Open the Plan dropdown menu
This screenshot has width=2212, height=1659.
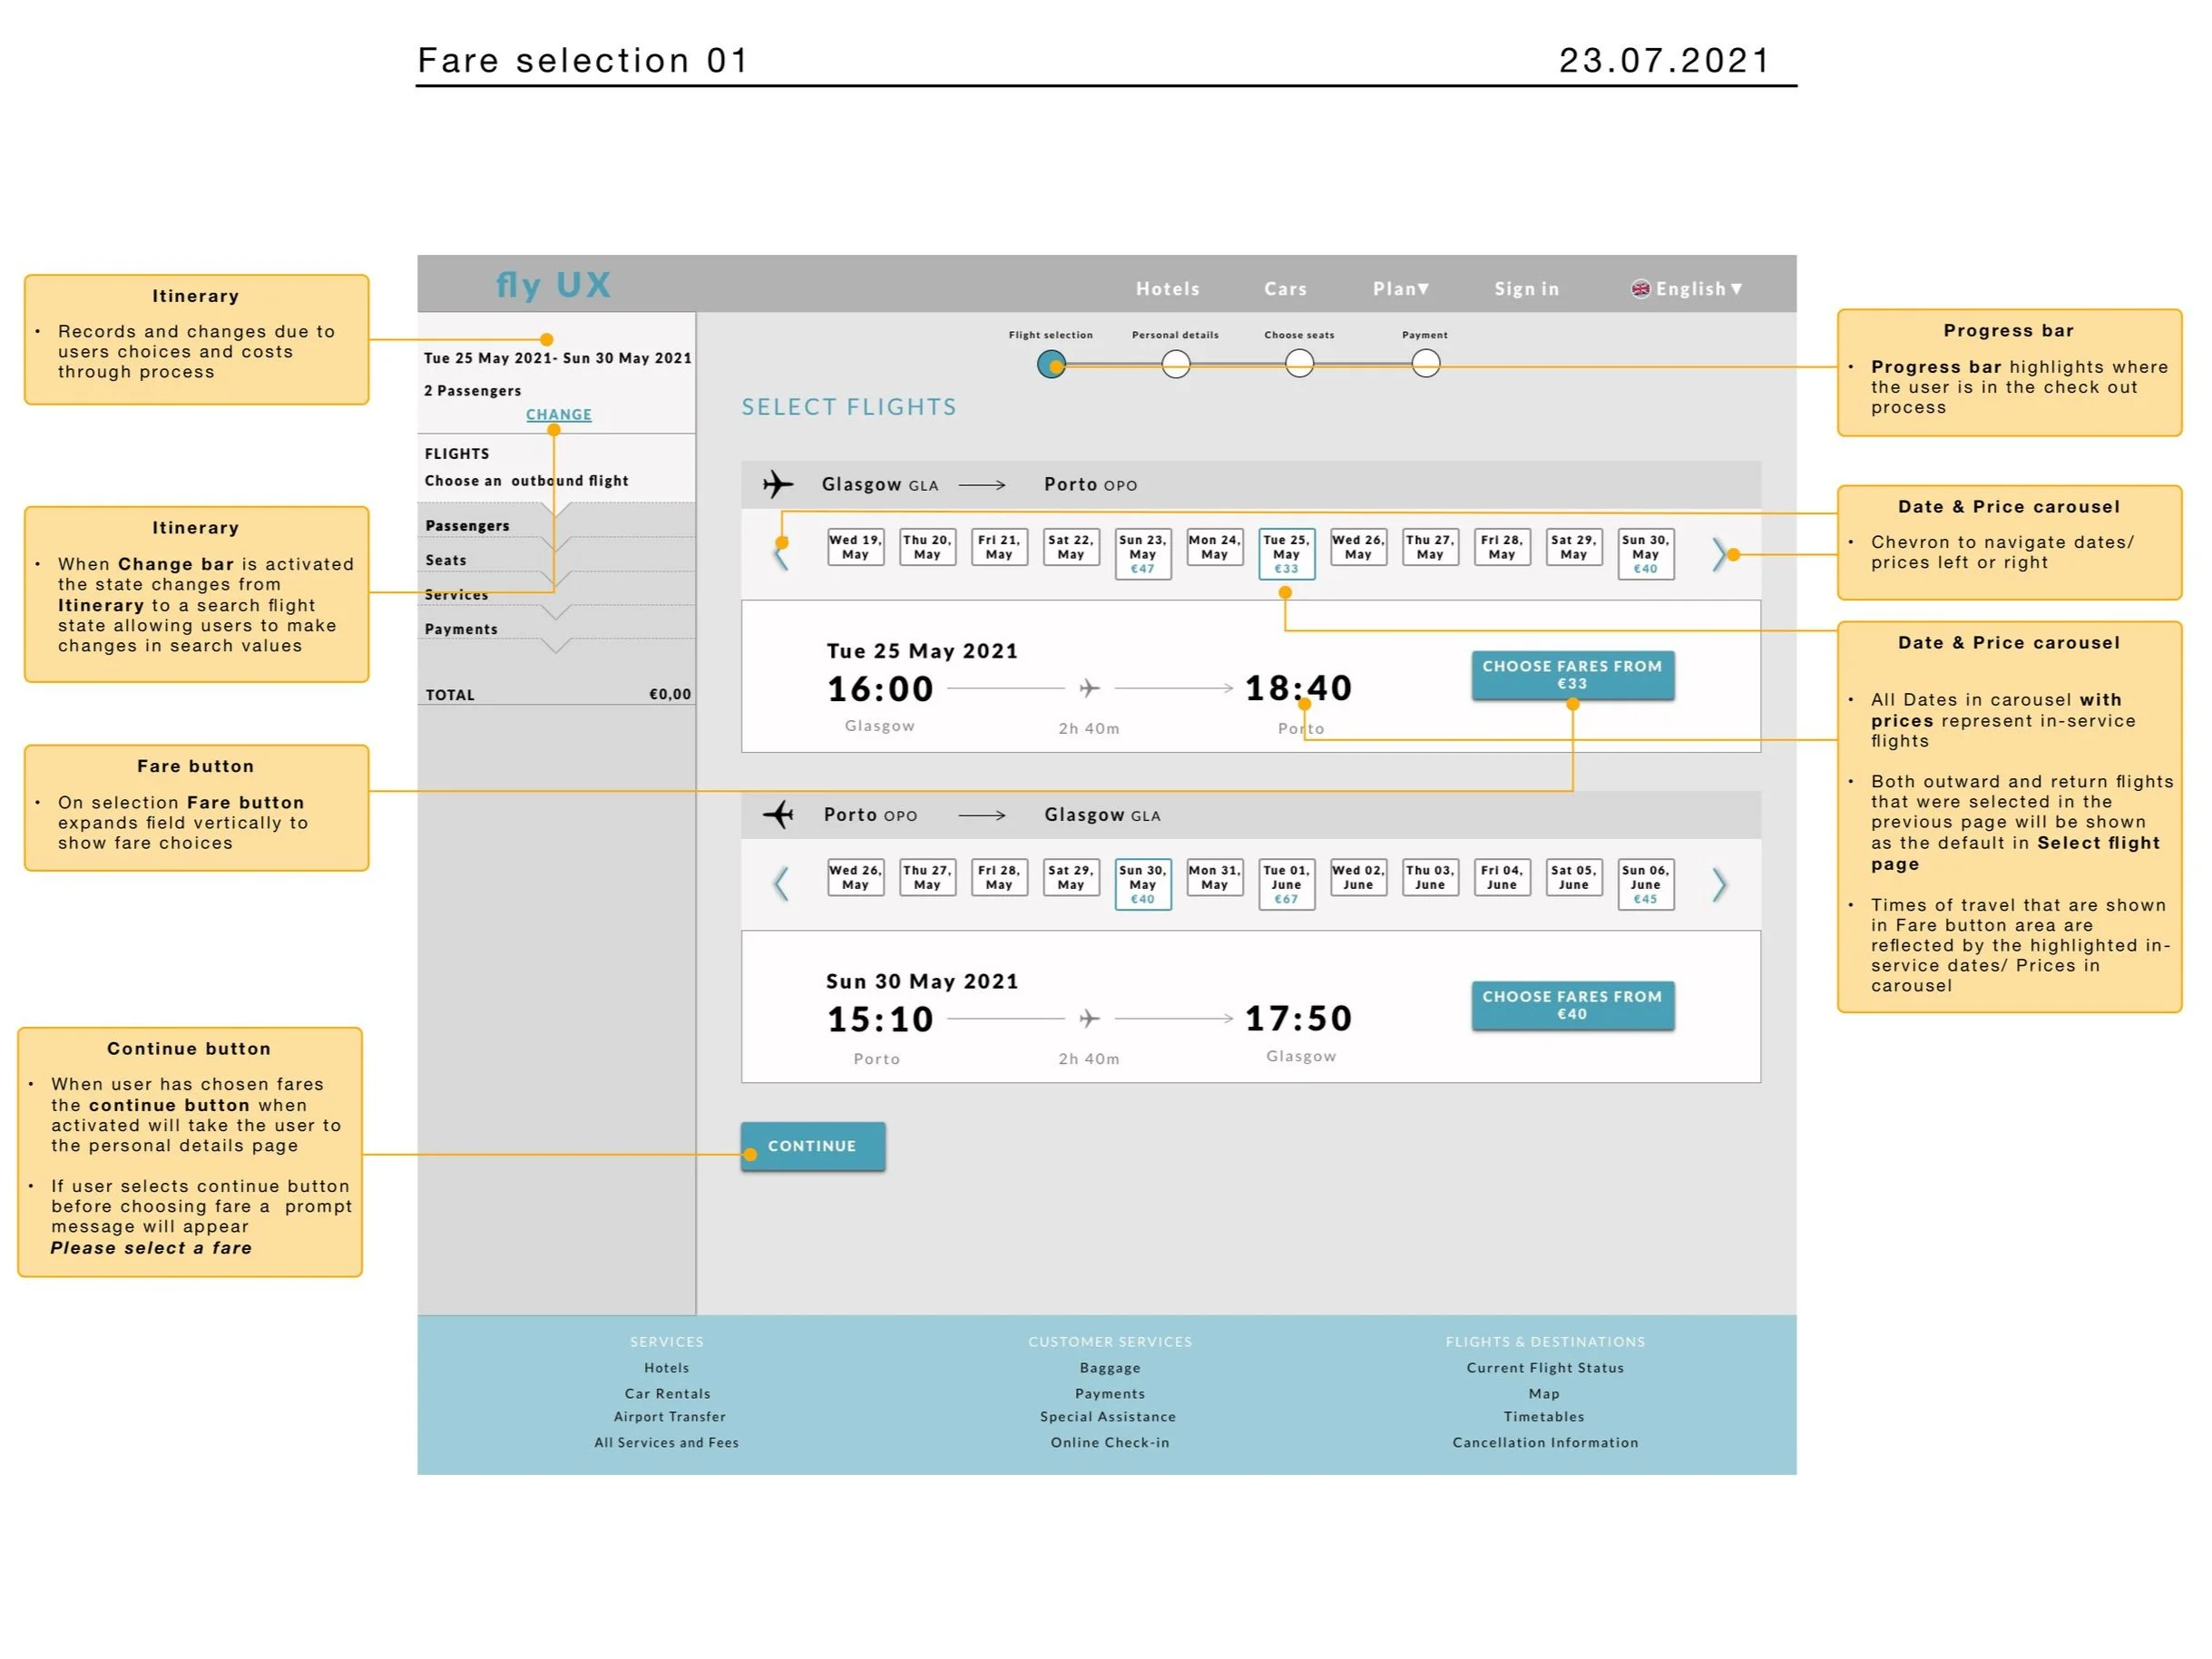coord(1402,288)
